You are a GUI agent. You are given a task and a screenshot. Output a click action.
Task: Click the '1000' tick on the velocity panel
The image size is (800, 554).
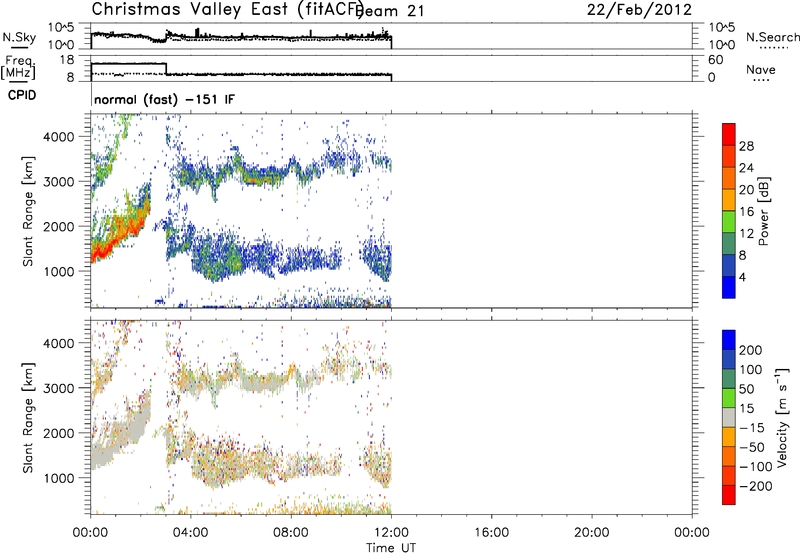coord(59,478)
